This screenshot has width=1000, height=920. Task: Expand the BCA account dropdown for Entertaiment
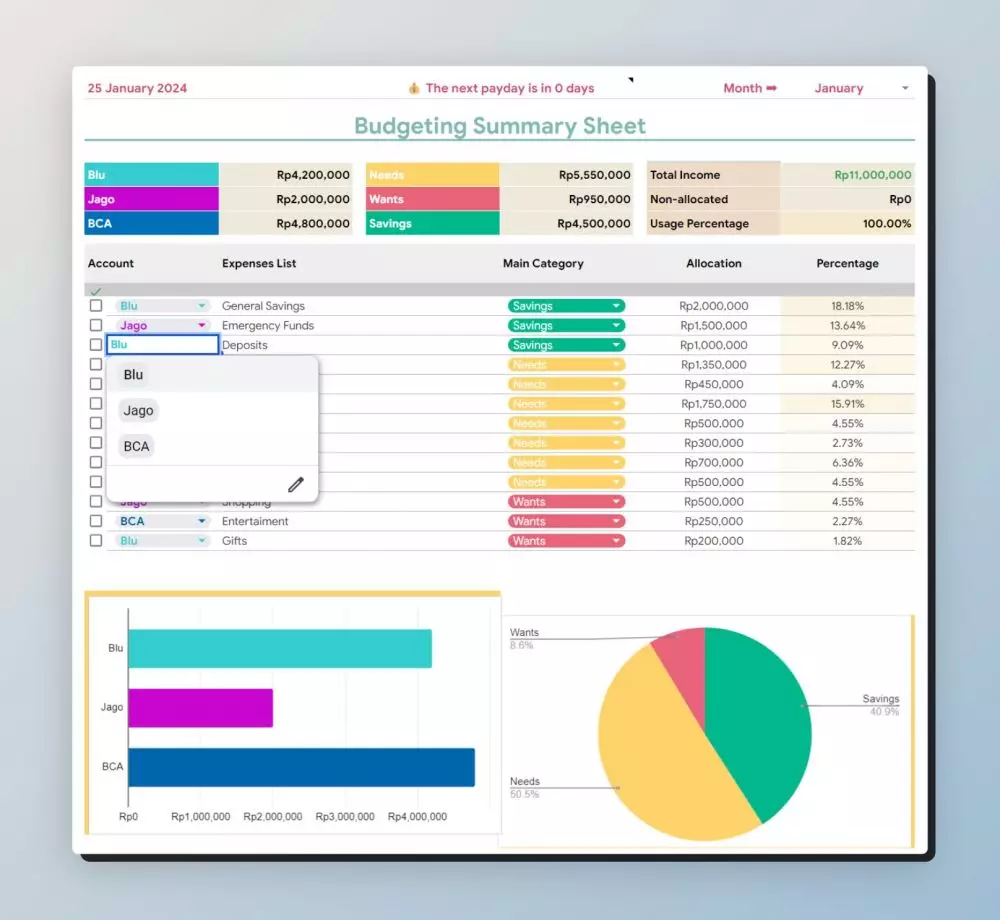(x=202, y=521)
